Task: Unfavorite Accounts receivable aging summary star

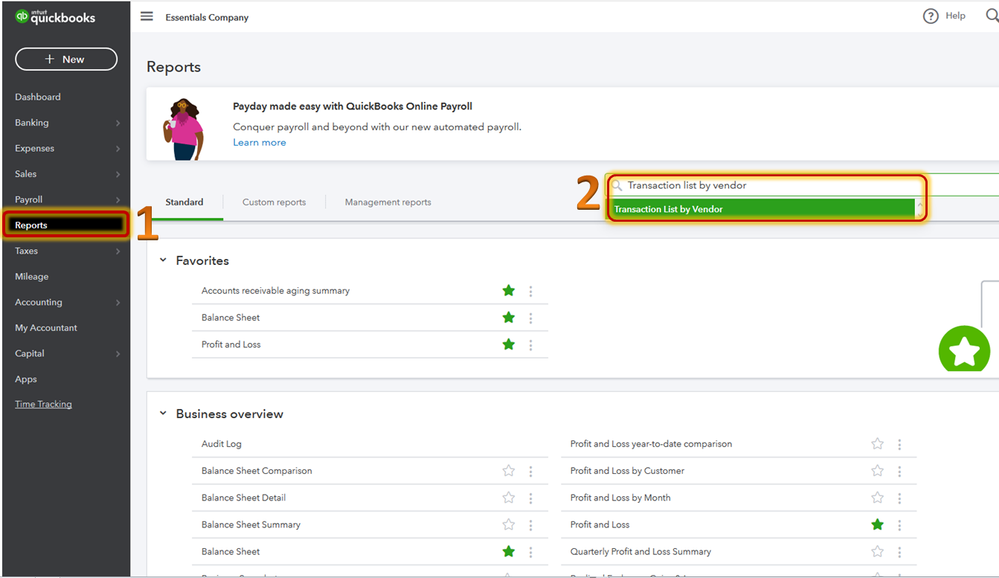Action: coord(509,291)
